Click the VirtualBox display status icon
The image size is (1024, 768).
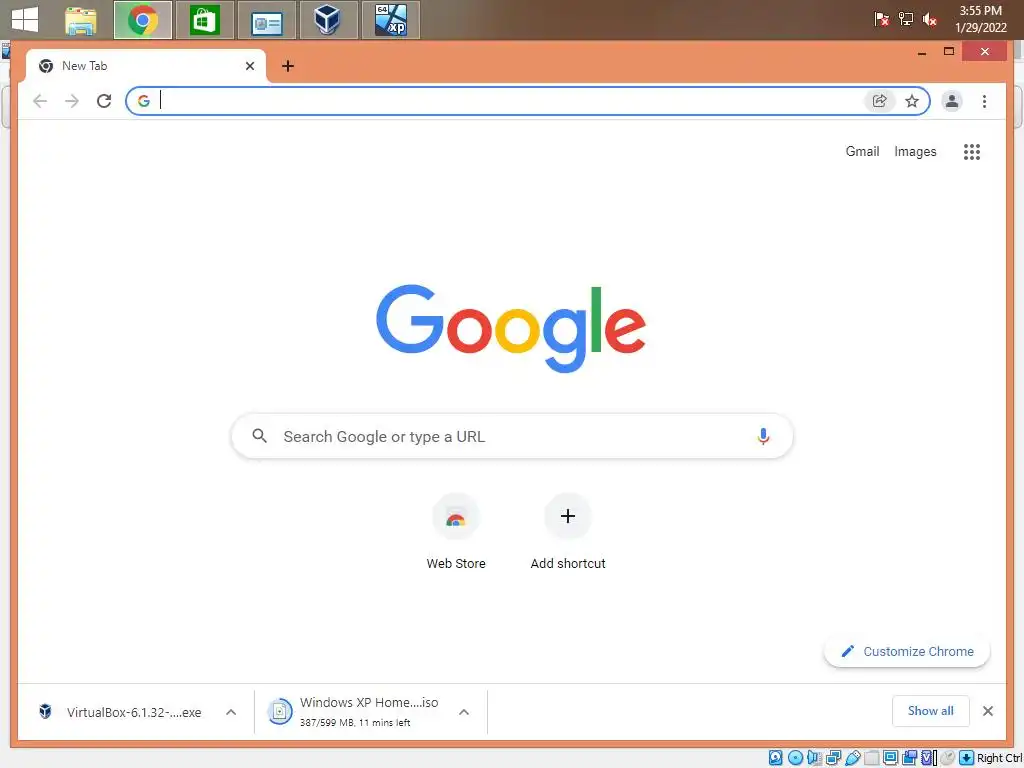890,758
